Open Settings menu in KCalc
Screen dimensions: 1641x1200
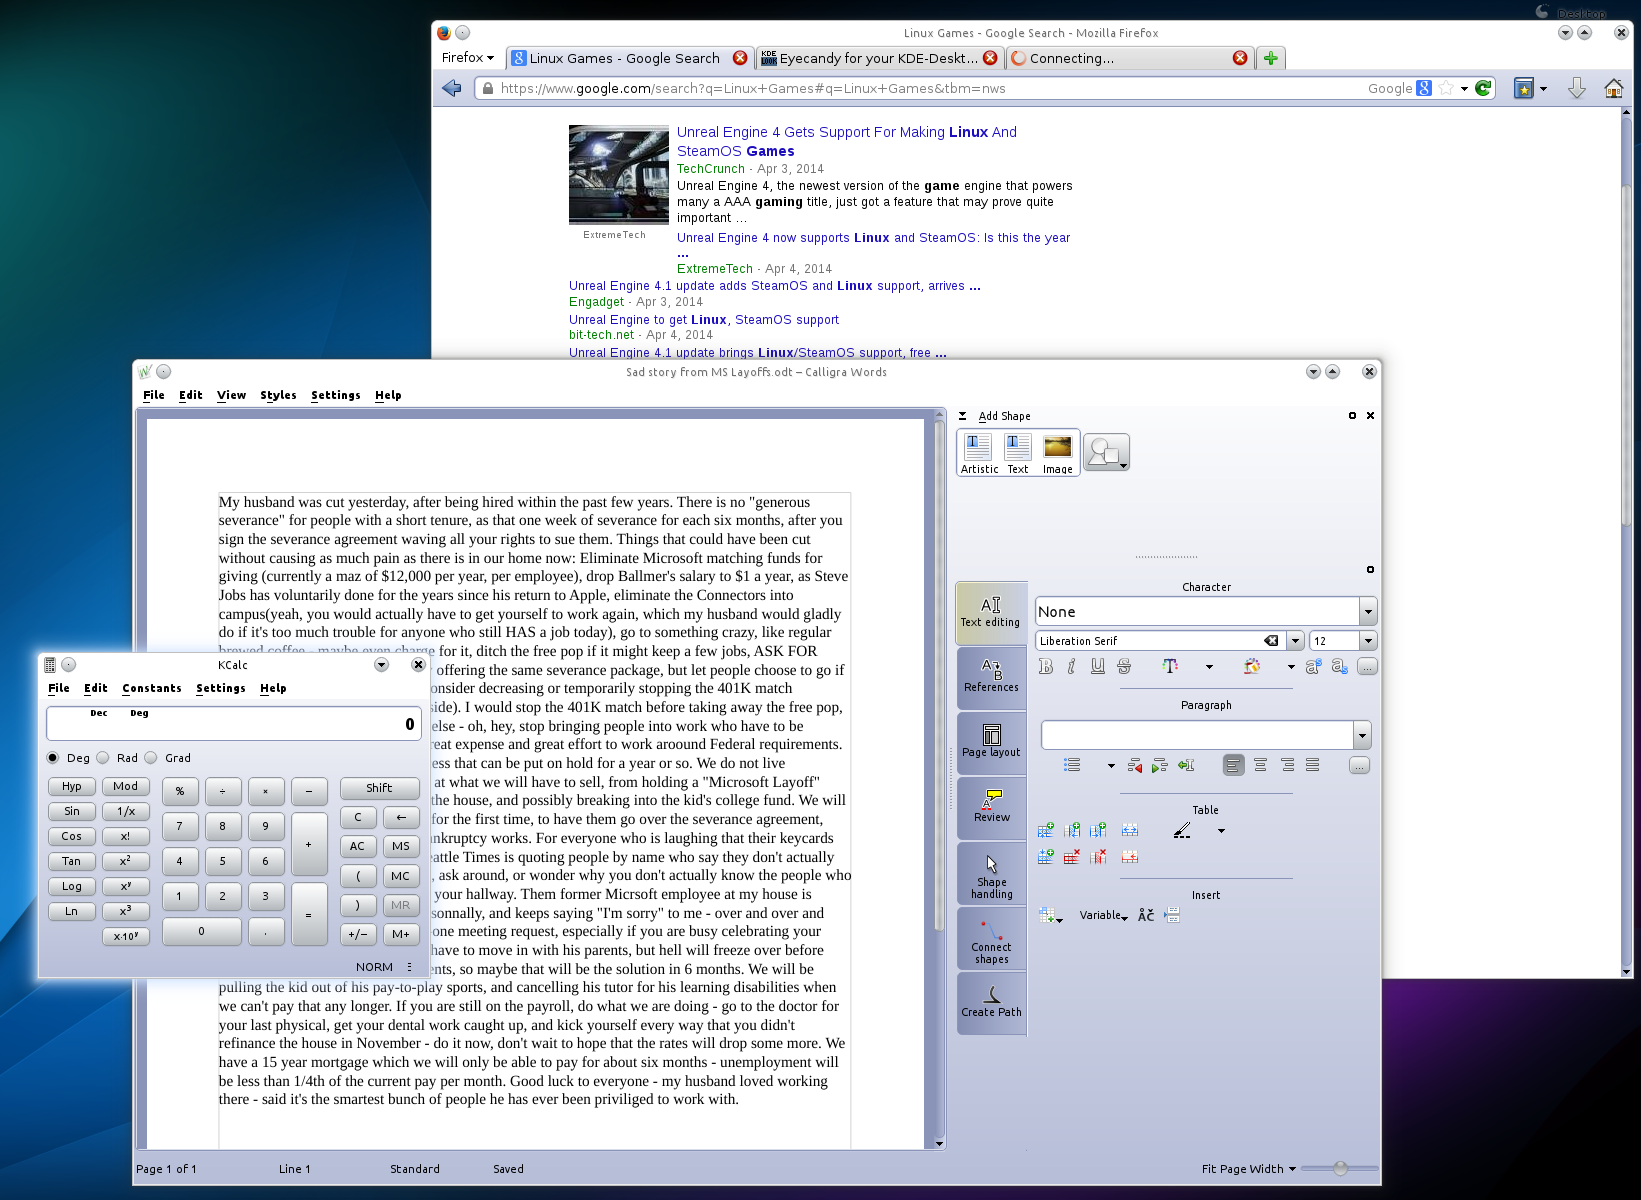pyautogui.click(x=221, y=688)
